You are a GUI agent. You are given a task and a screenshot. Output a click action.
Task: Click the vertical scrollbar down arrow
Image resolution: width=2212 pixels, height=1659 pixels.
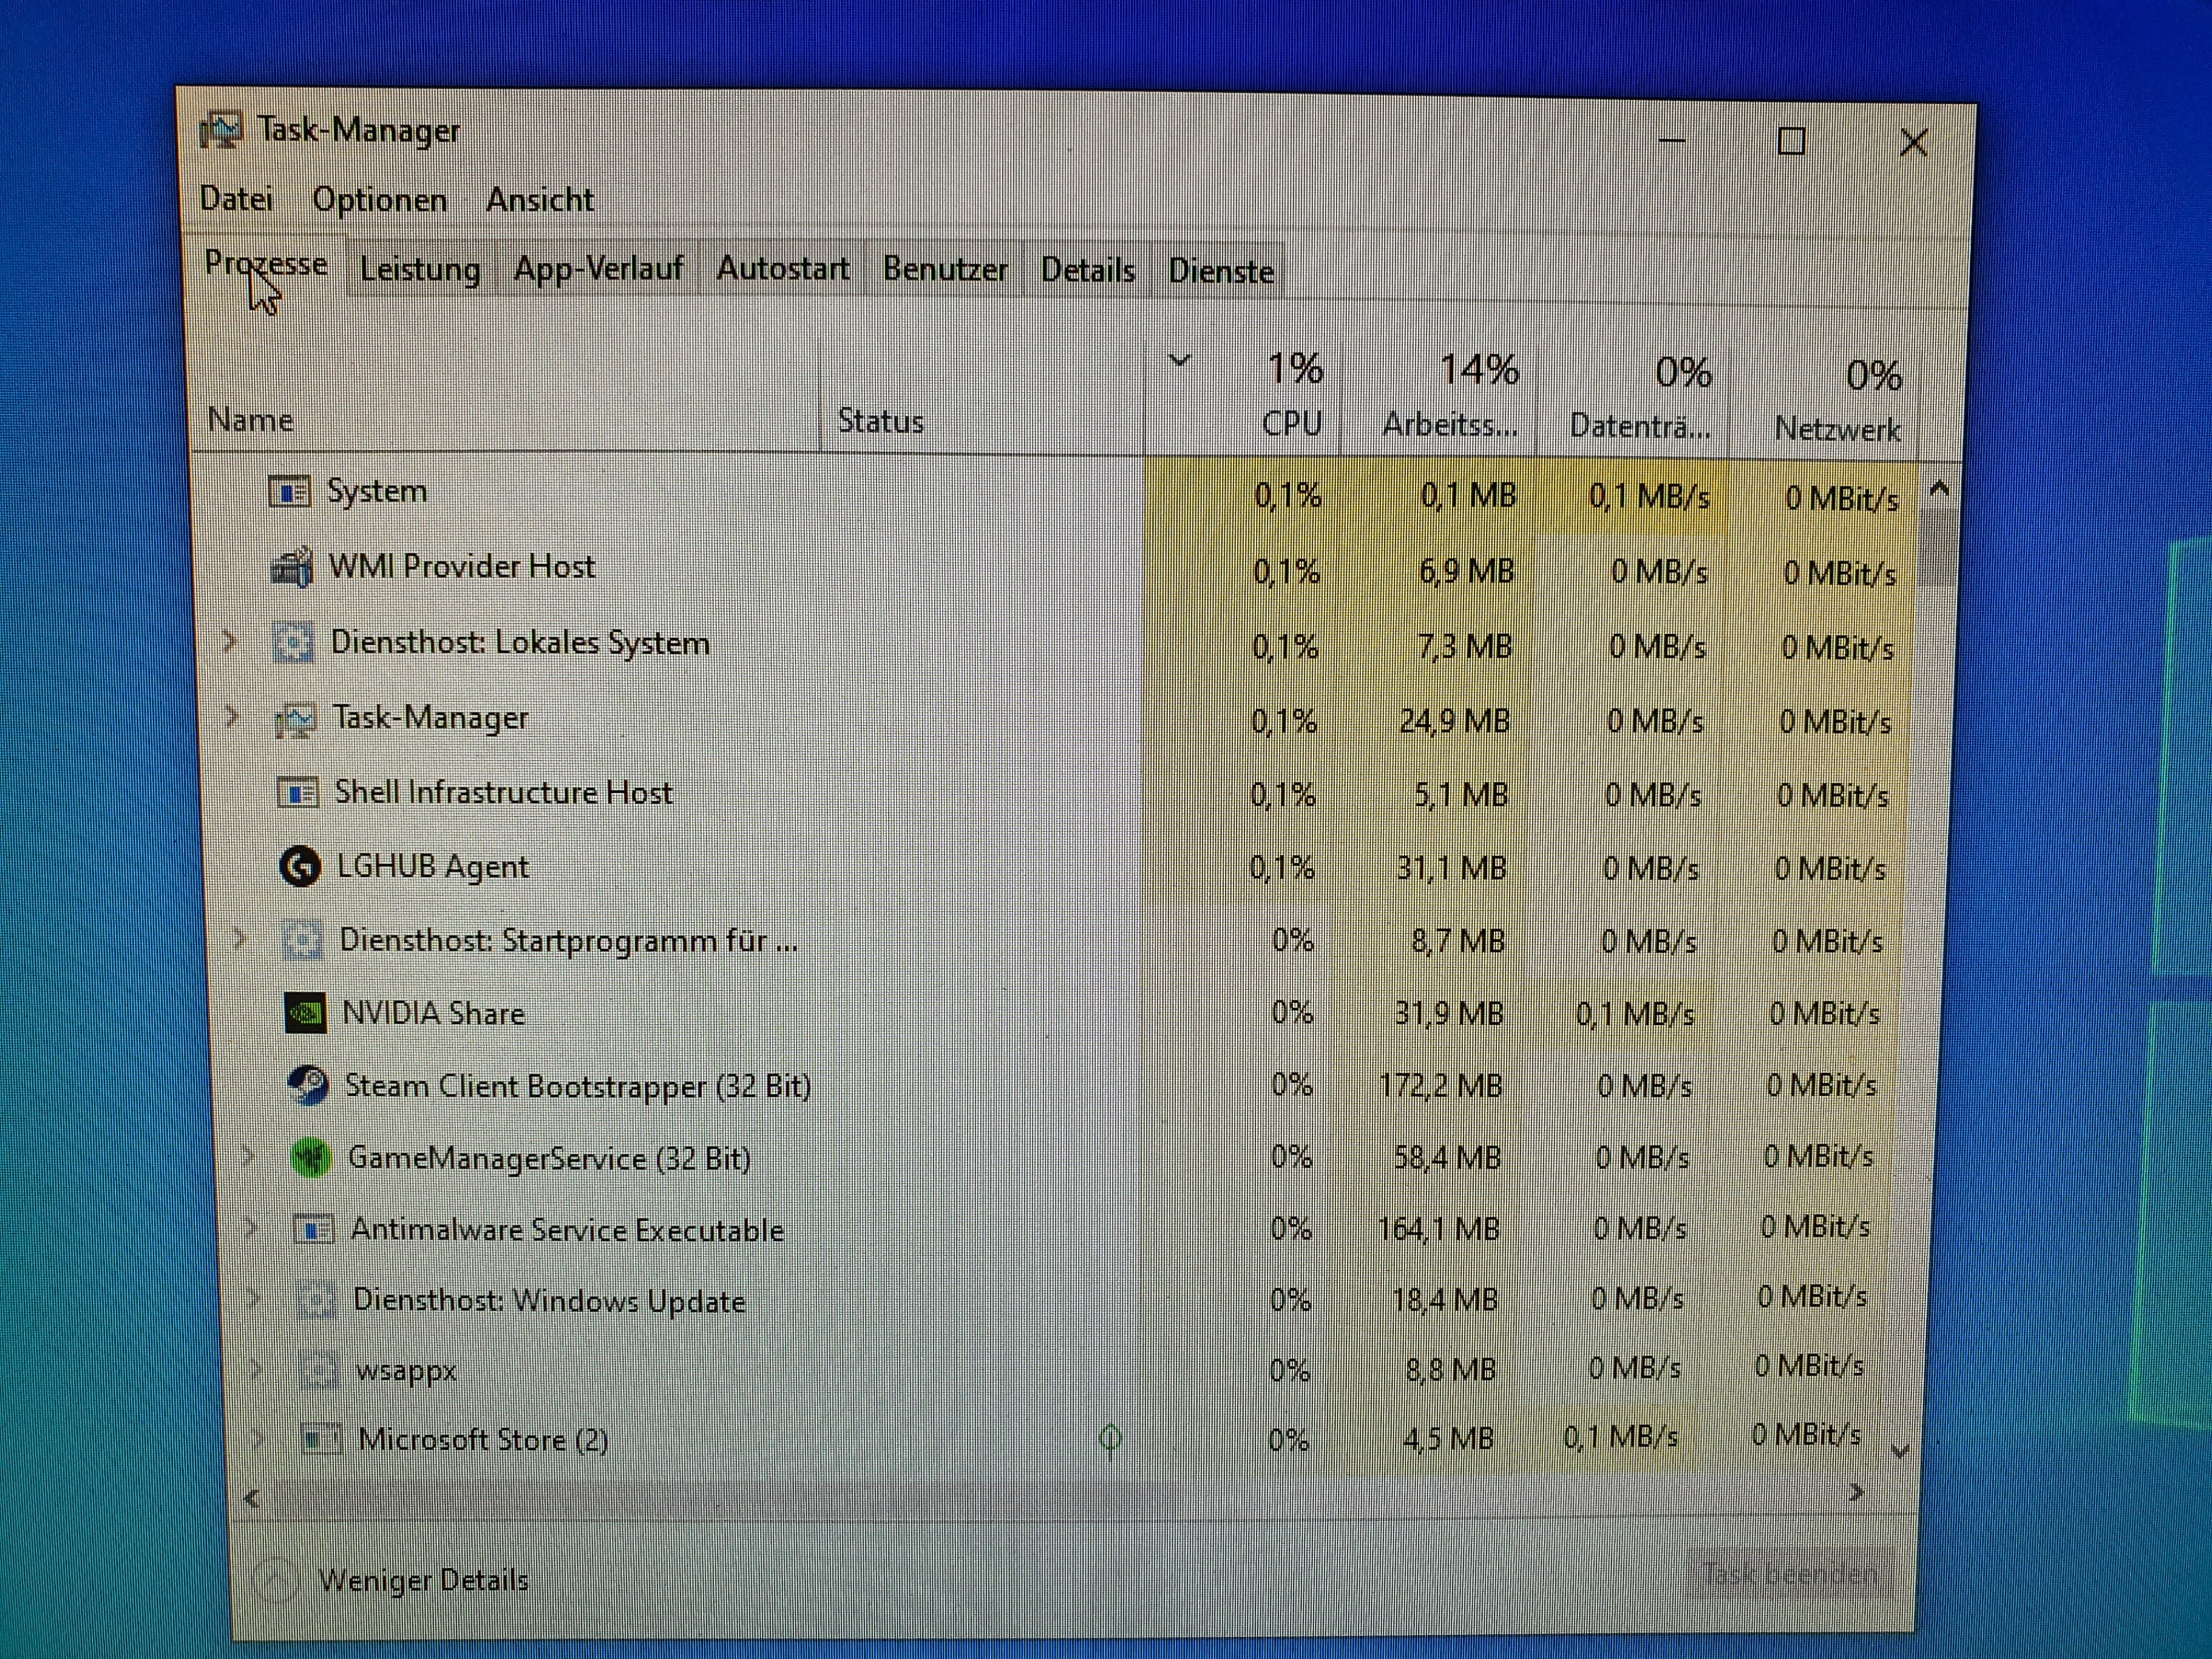1900,1451
